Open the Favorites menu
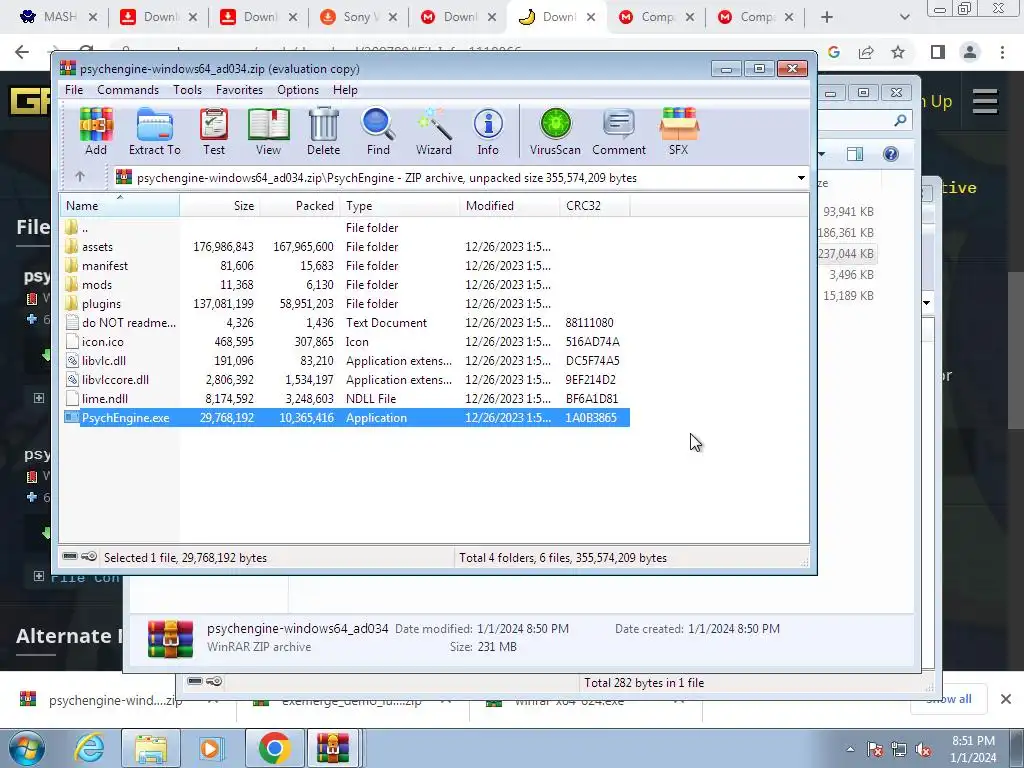The height and width of the screenshot is (768, 1024). coord(239,90)
